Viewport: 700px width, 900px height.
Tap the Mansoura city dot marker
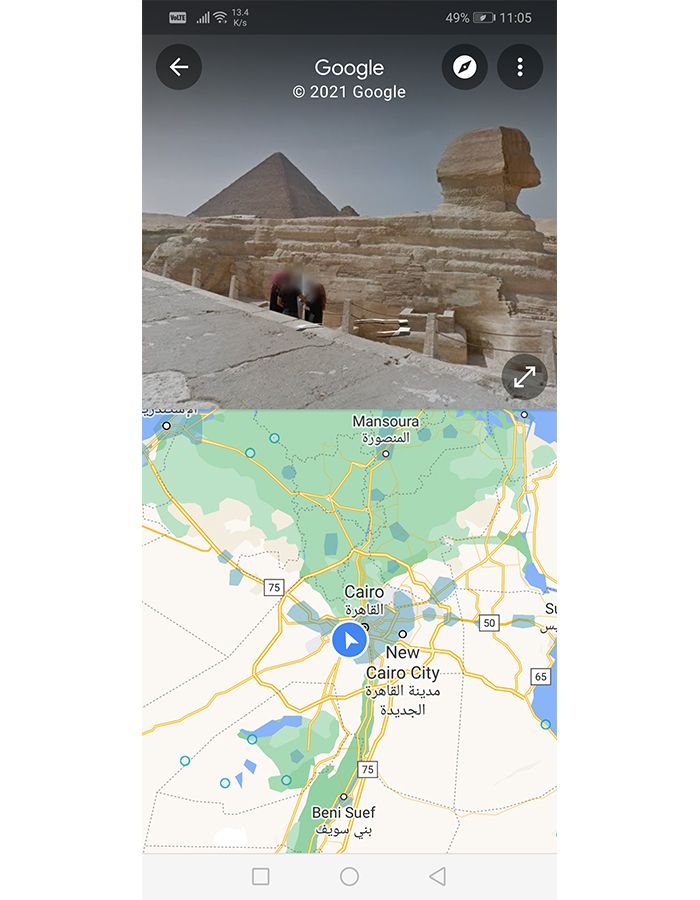click(x=386, y=453)
